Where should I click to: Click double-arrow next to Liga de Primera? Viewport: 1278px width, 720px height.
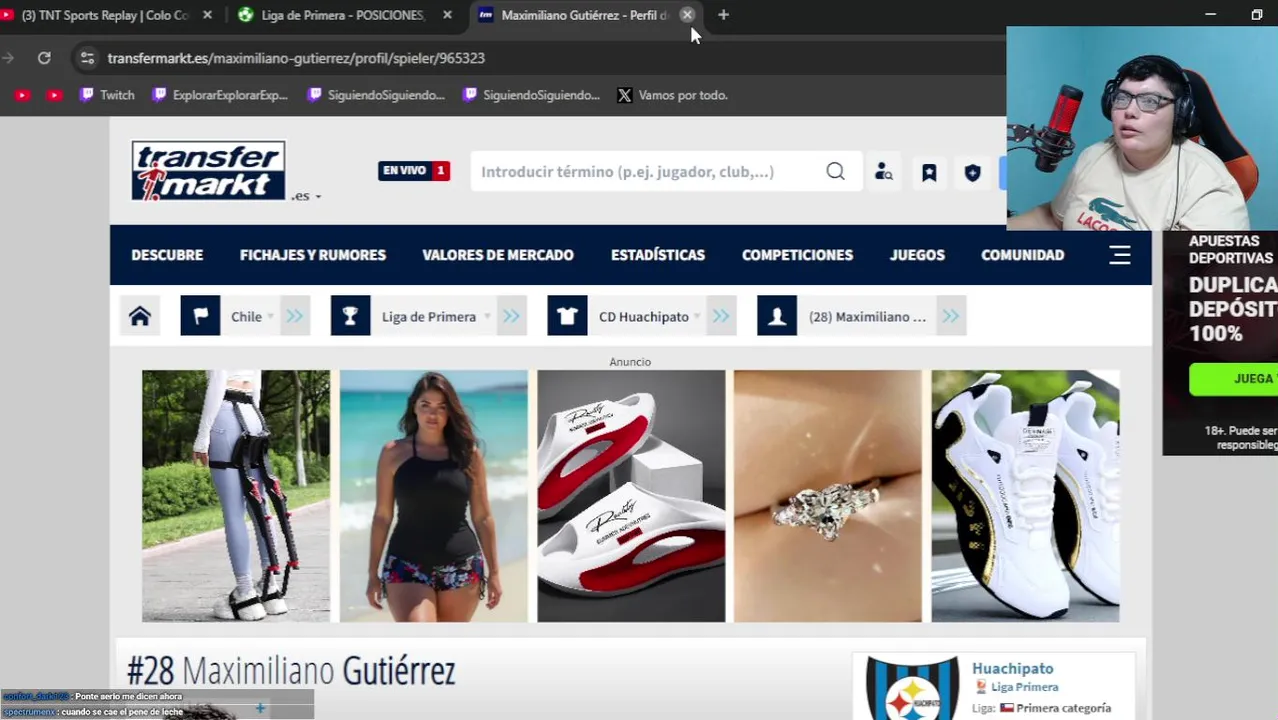click(511, 316)
